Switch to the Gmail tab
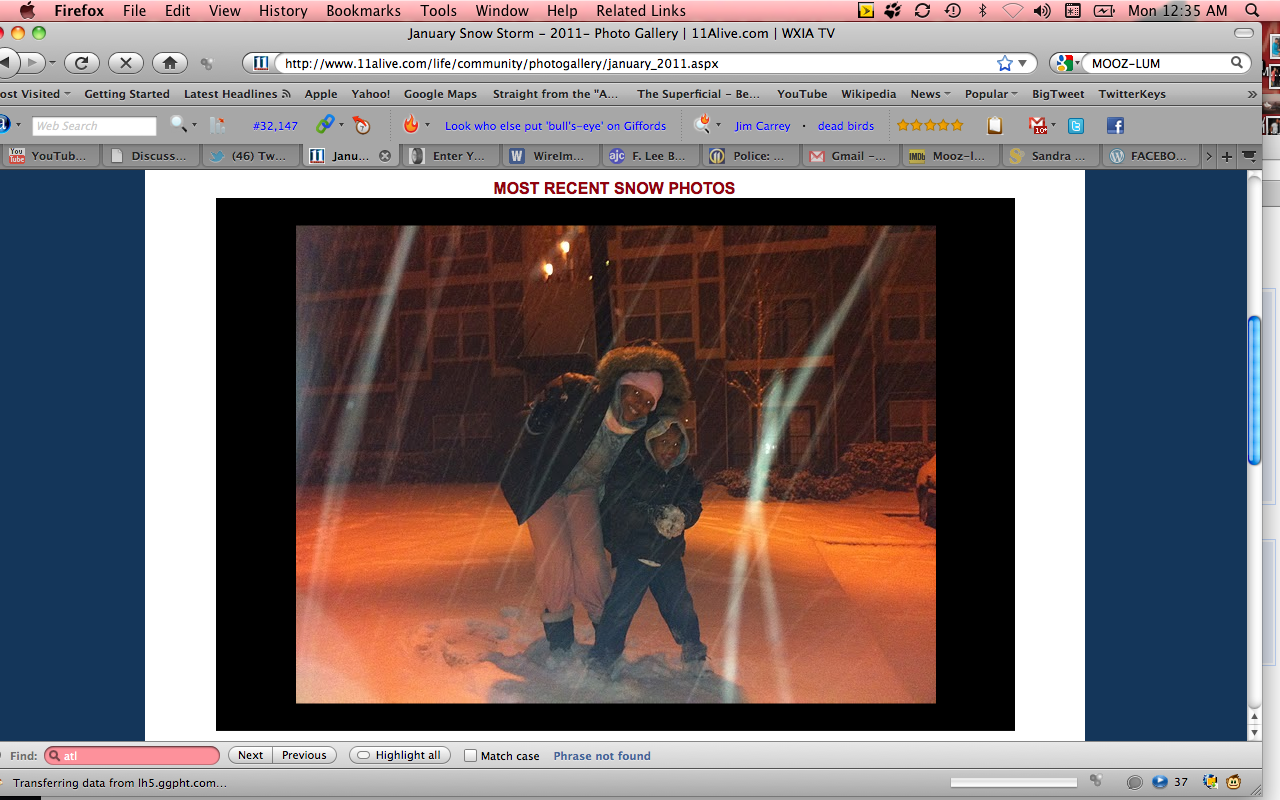Image resolution: width=1280 pixels, height=800 pixels. coord(848,156)
